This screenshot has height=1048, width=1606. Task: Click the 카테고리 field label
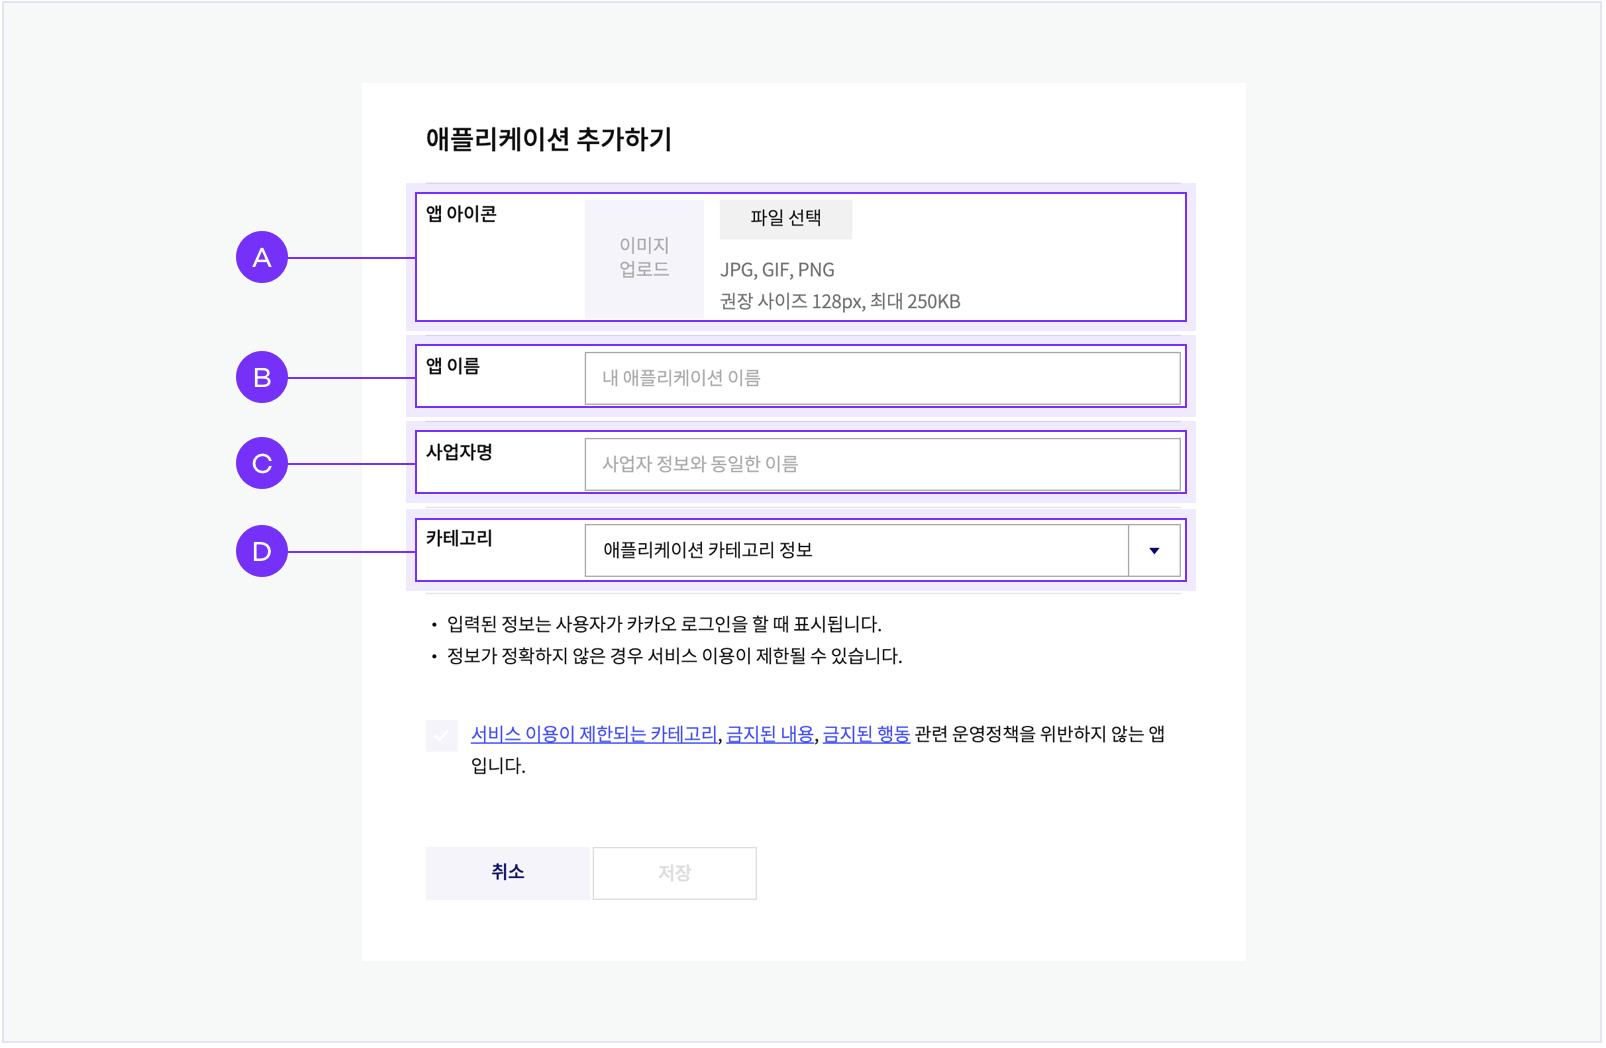459,538
